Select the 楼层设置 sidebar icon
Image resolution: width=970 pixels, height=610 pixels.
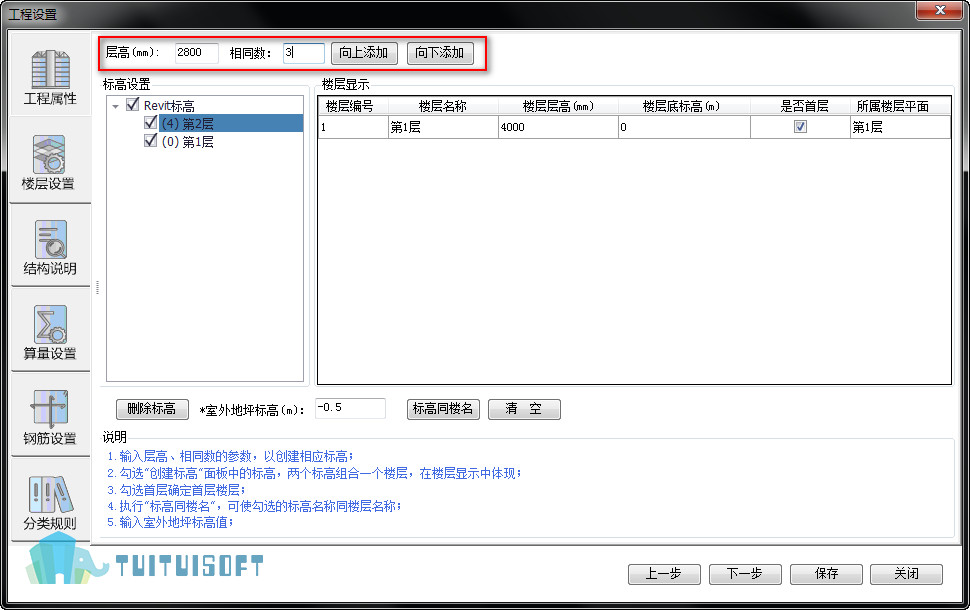[x=49, y=155]
